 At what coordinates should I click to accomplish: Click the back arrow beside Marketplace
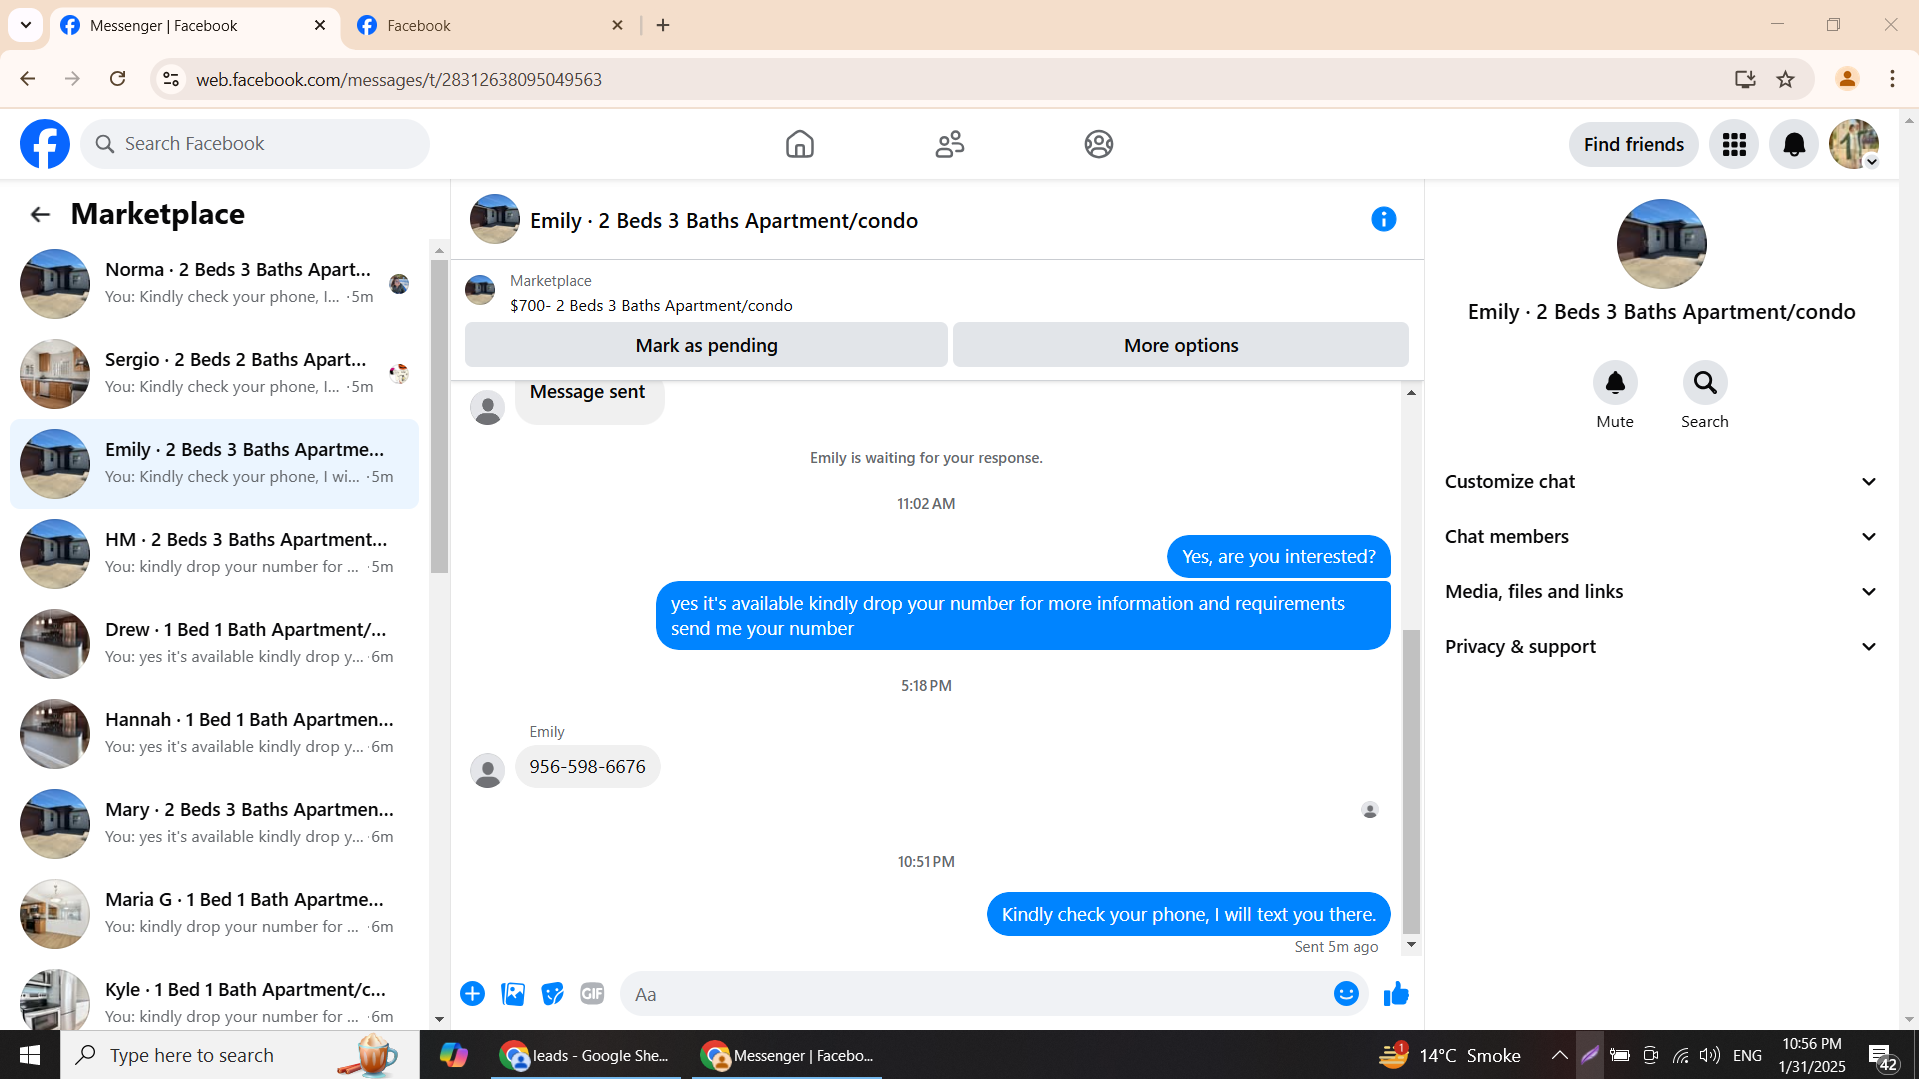point(40,214)
